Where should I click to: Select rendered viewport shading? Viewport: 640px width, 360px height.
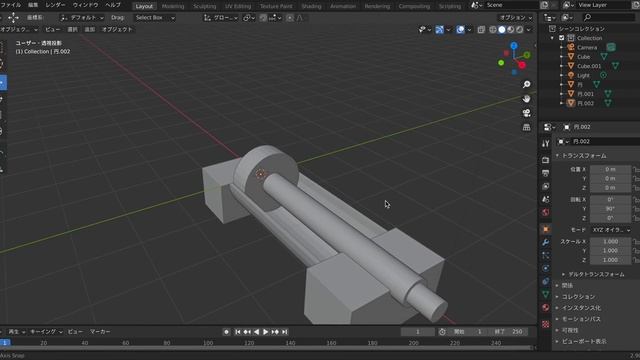pos(520,30)
